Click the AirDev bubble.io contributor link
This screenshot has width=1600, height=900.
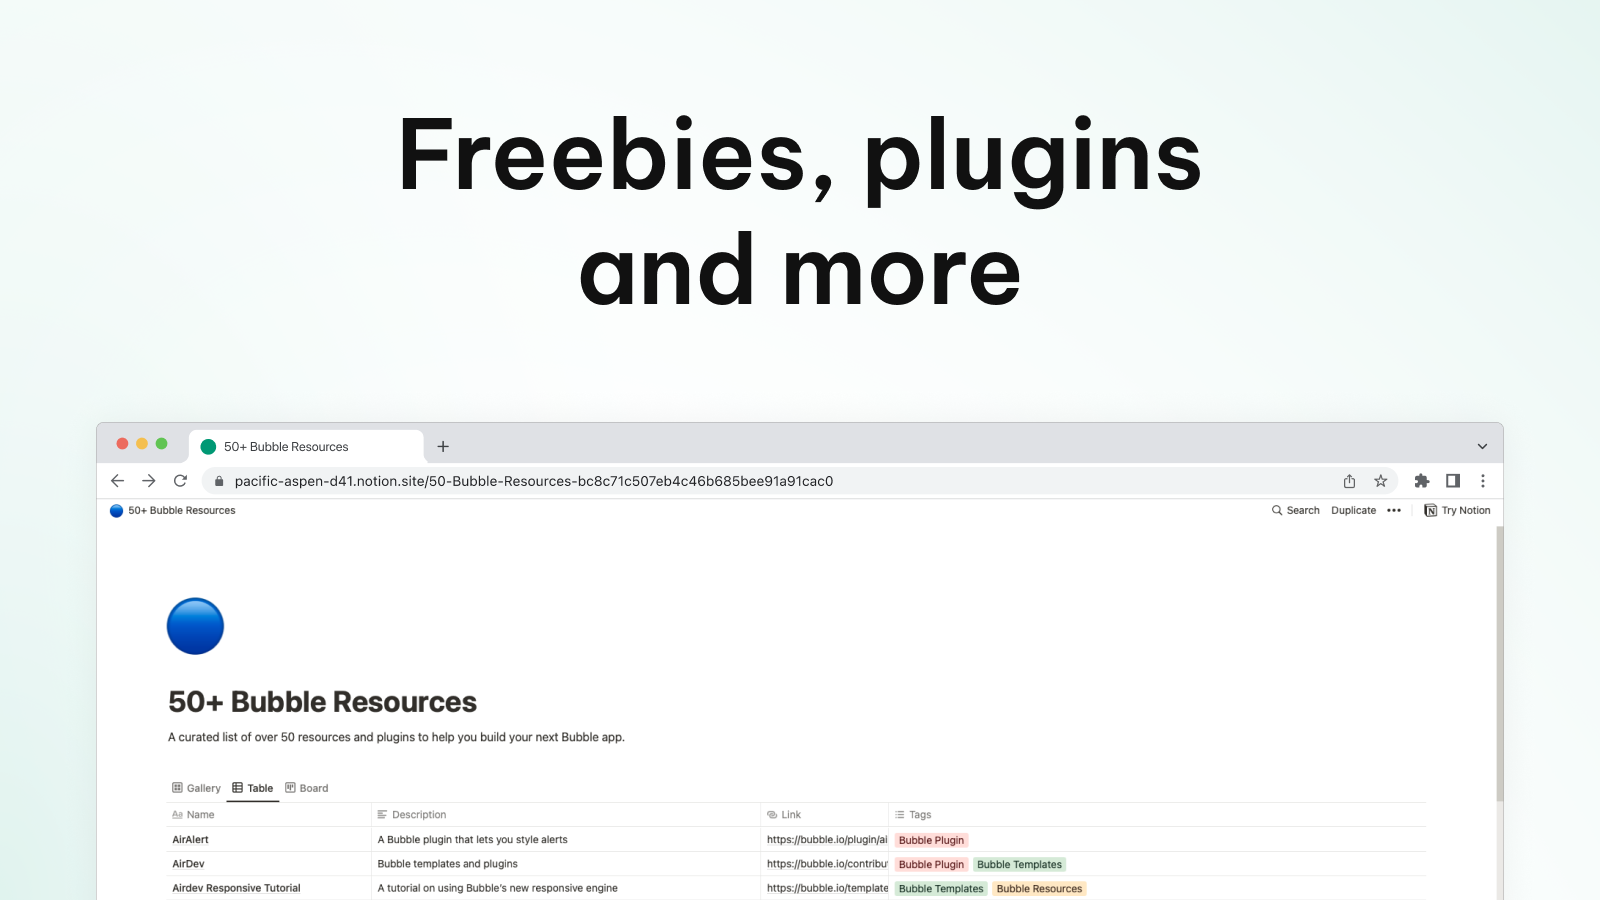pyautogui.click(x=827, y=864)
